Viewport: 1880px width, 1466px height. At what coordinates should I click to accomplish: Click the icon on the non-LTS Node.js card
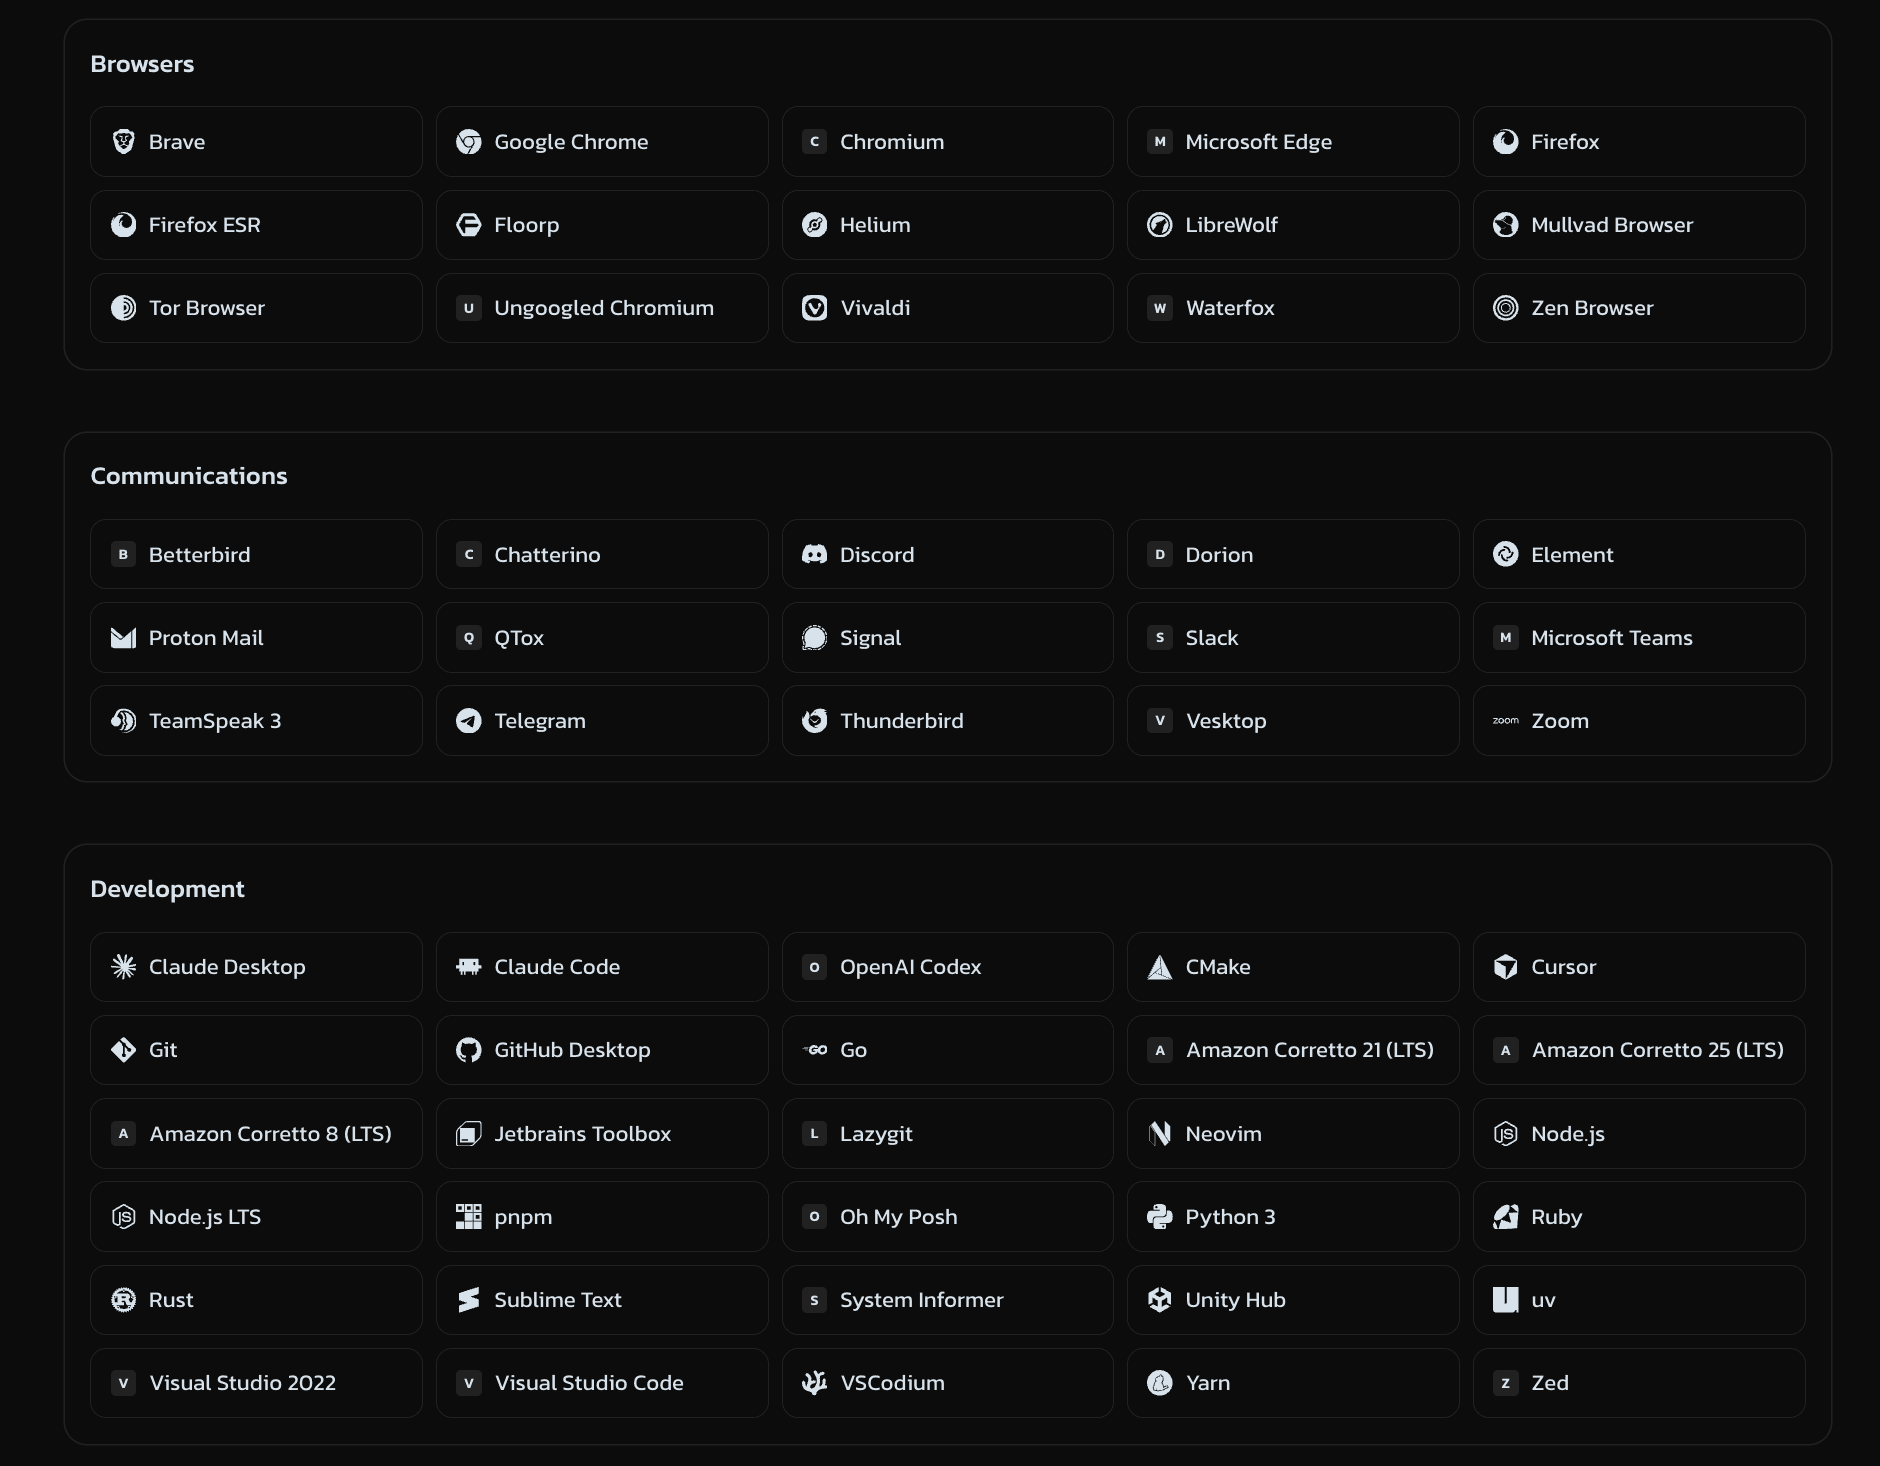[x=1506, y=1134]
